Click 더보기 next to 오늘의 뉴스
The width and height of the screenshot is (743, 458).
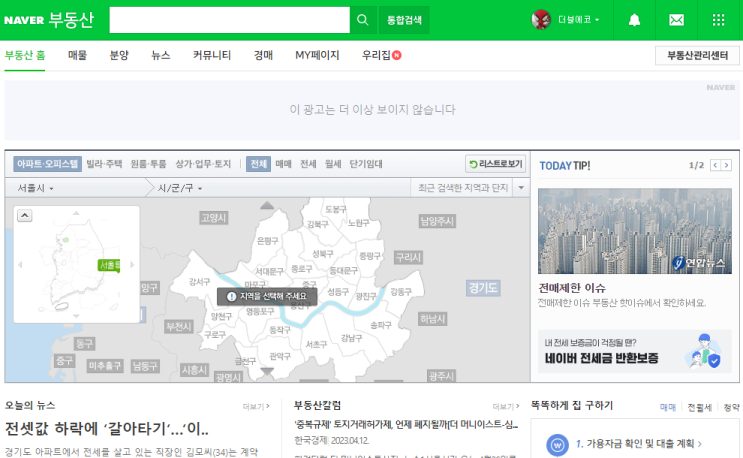[256, 406]
